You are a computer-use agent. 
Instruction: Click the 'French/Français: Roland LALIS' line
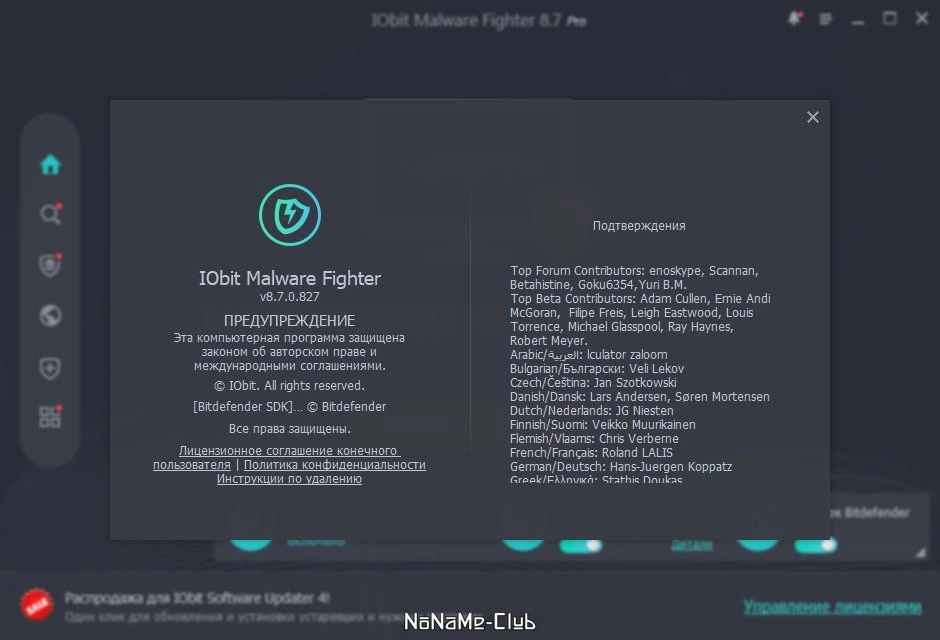[x=591, y=452]
